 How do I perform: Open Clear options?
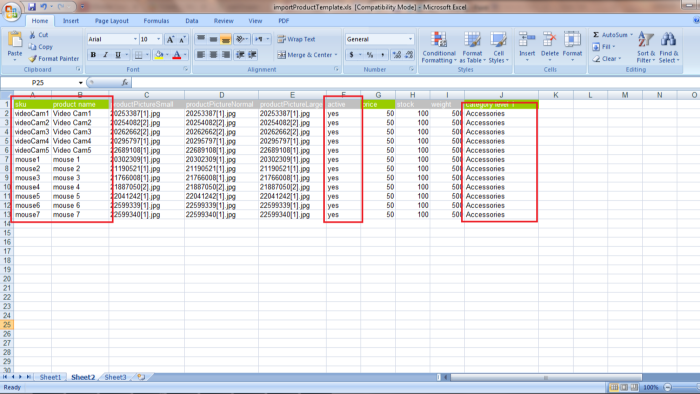[x=607, y=58]
